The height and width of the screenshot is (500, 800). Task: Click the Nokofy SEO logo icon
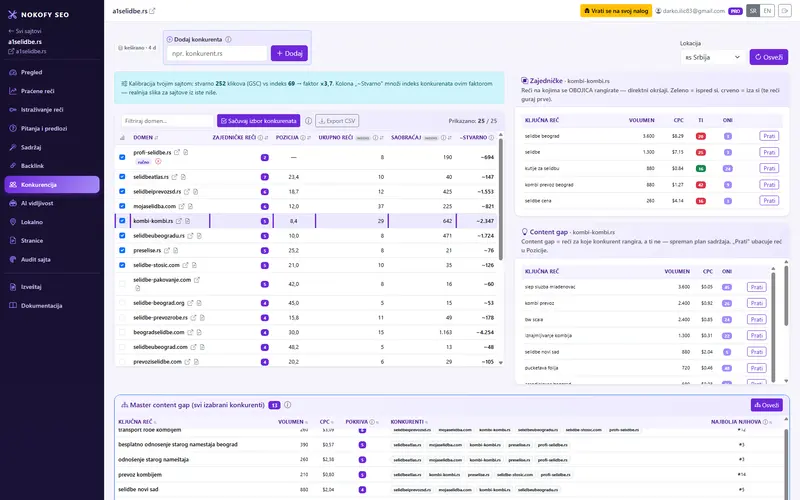(x=12, y=14)
